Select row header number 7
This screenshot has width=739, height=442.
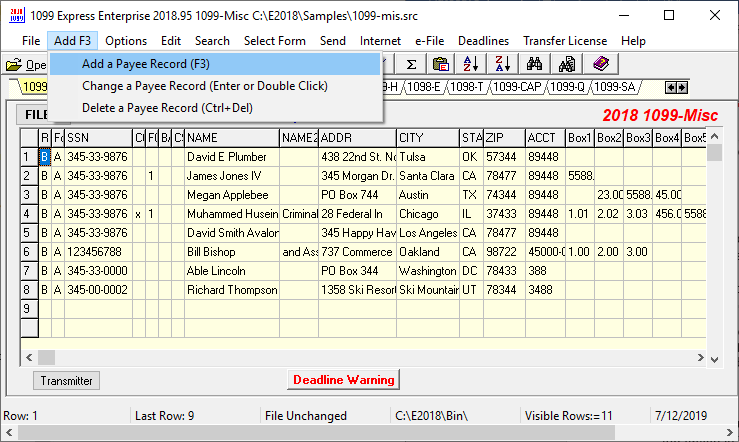coord(29,271)
